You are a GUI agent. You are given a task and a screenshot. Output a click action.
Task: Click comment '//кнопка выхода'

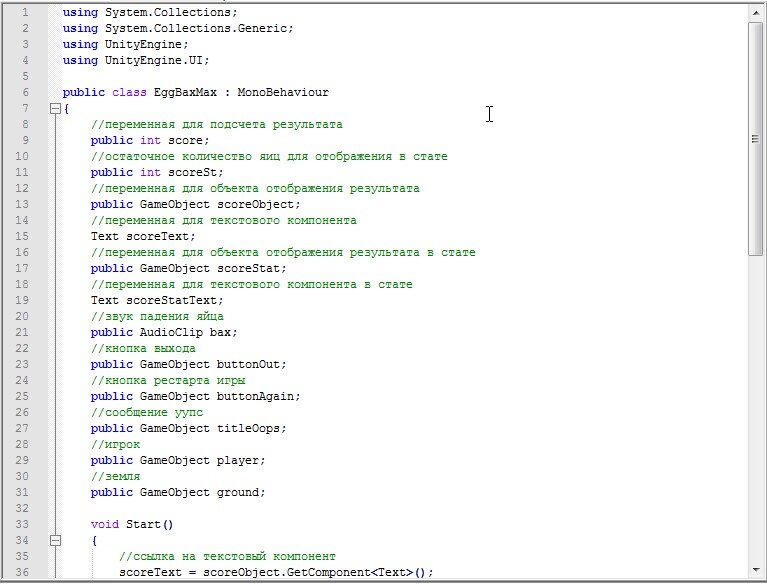[x=143, y=348]
